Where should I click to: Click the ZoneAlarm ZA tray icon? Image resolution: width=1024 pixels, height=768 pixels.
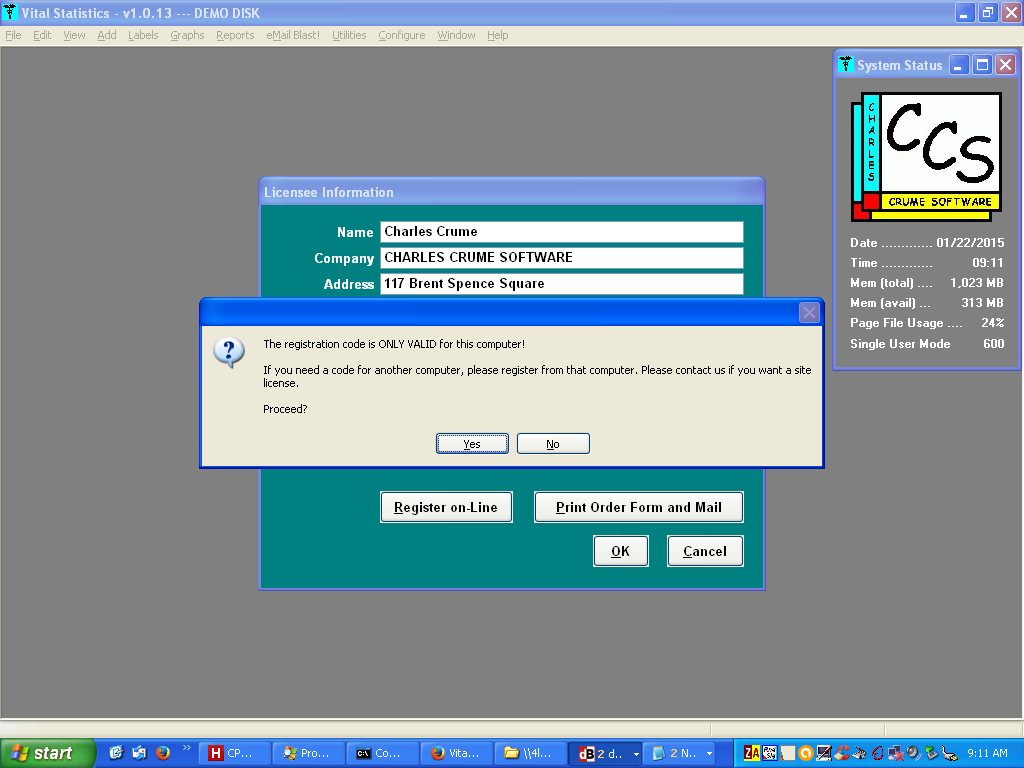(x=752, y=753)
